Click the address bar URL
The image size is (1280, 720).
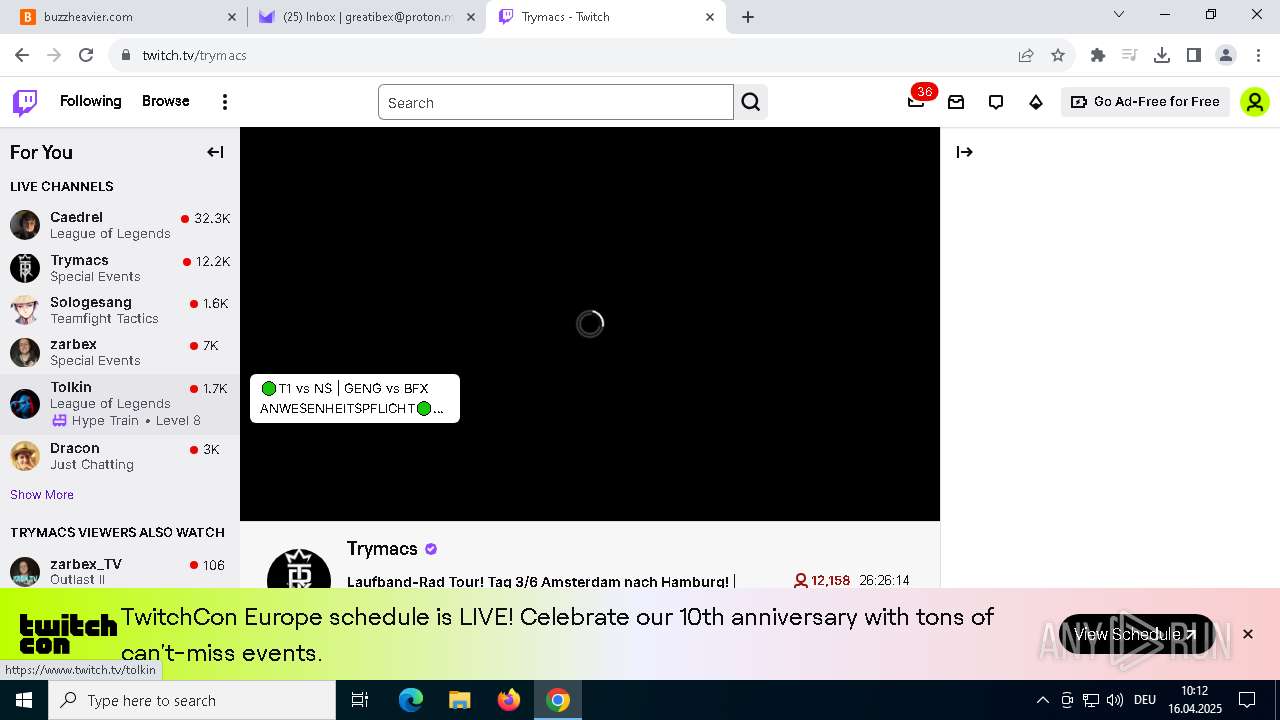coord(194,55)
